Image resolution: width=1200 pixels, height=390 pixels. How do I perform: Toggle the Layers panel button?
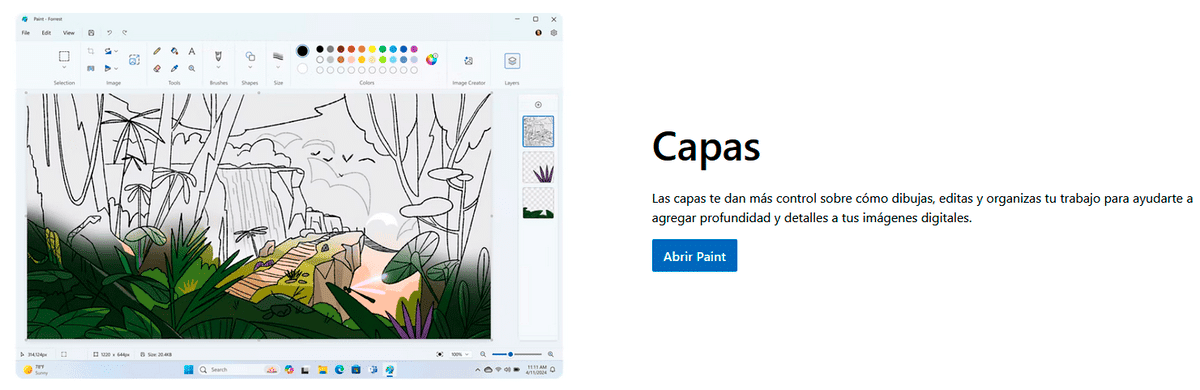(x=512, y=61)
